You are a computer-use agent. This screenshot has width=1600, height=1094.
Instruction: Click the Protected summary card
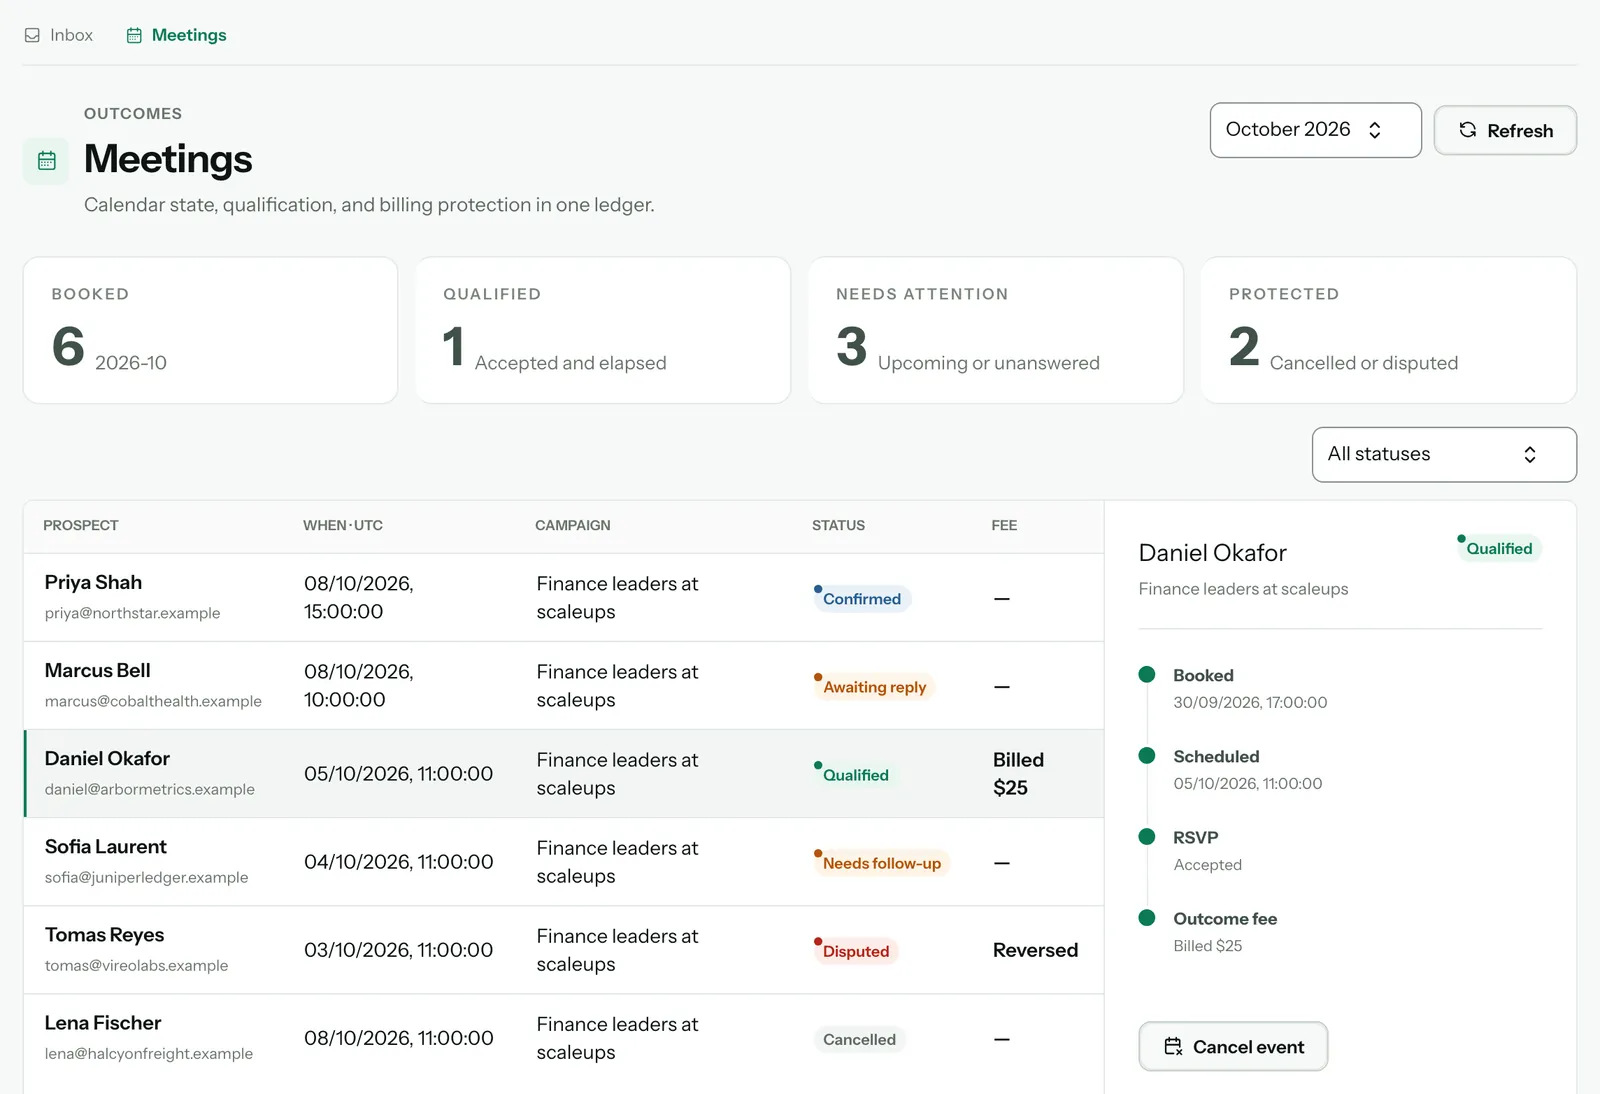[1388, 330]
